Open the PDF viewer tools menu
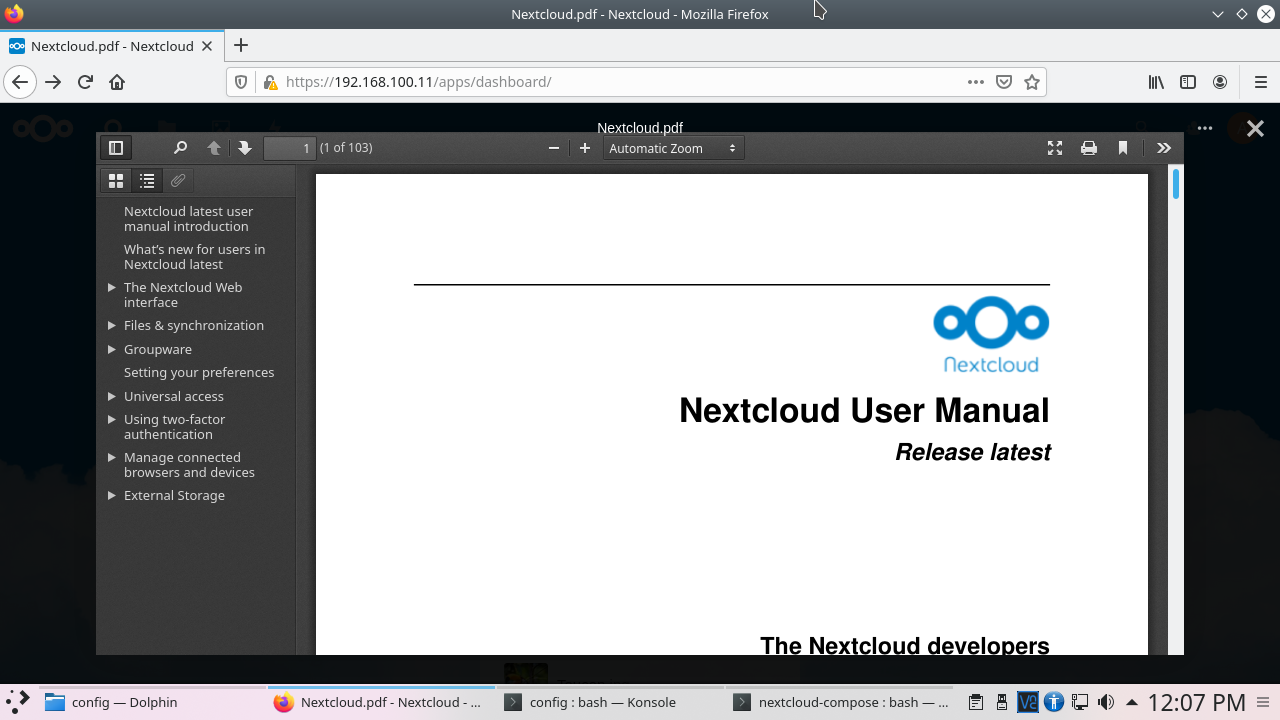The width and height of the screenshot is (1280, 720). (x=1164, y=148)
